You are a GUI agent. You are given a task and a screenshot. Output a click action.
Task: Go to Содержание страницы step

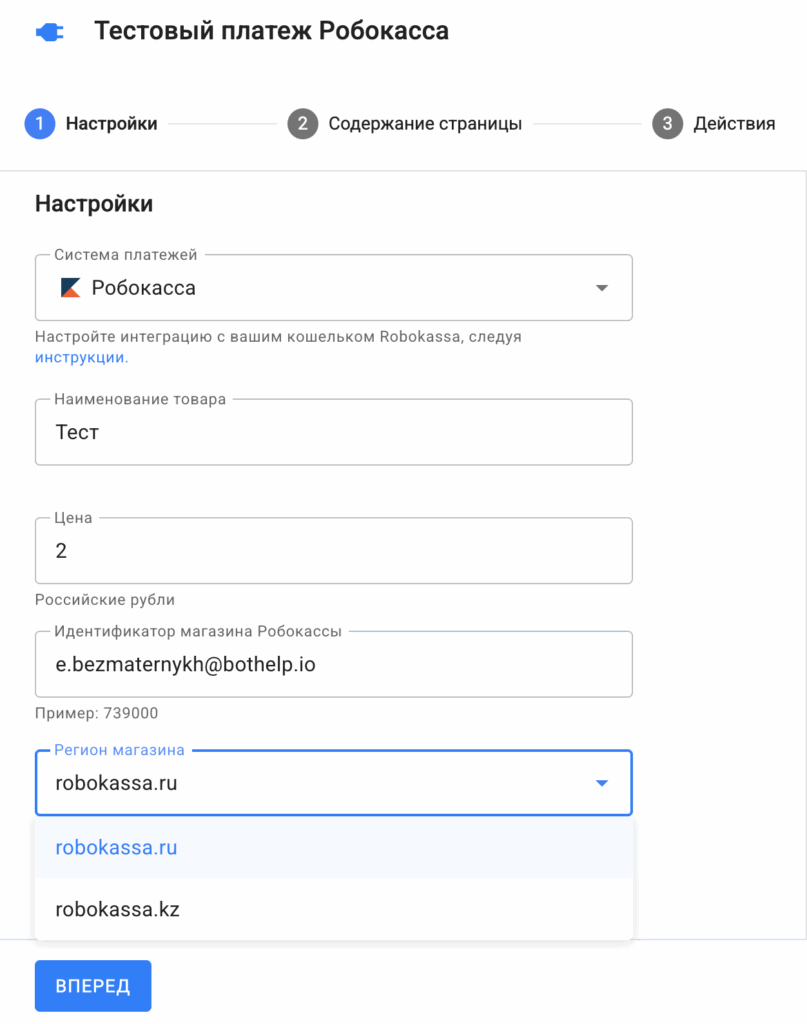pyautogui.click(x=425, y=124)
